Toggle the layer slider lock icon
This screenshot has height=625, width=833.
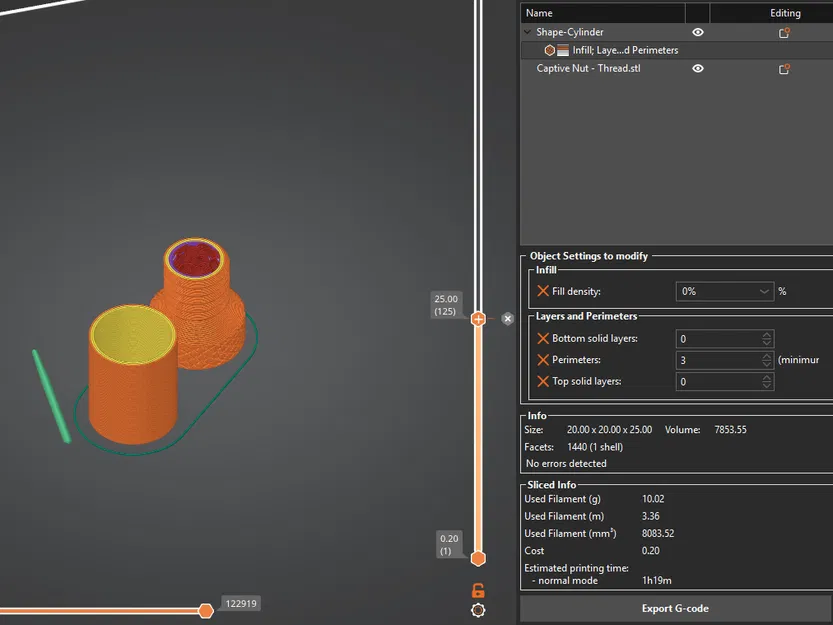click(x=478, y=590)
